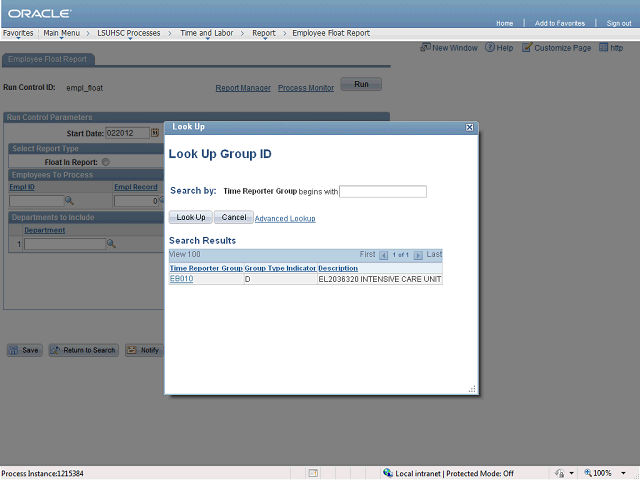Open the Advanced Lookup link
Image resolution: width=640 pixels, height=480 pixels.
[285, 218]
